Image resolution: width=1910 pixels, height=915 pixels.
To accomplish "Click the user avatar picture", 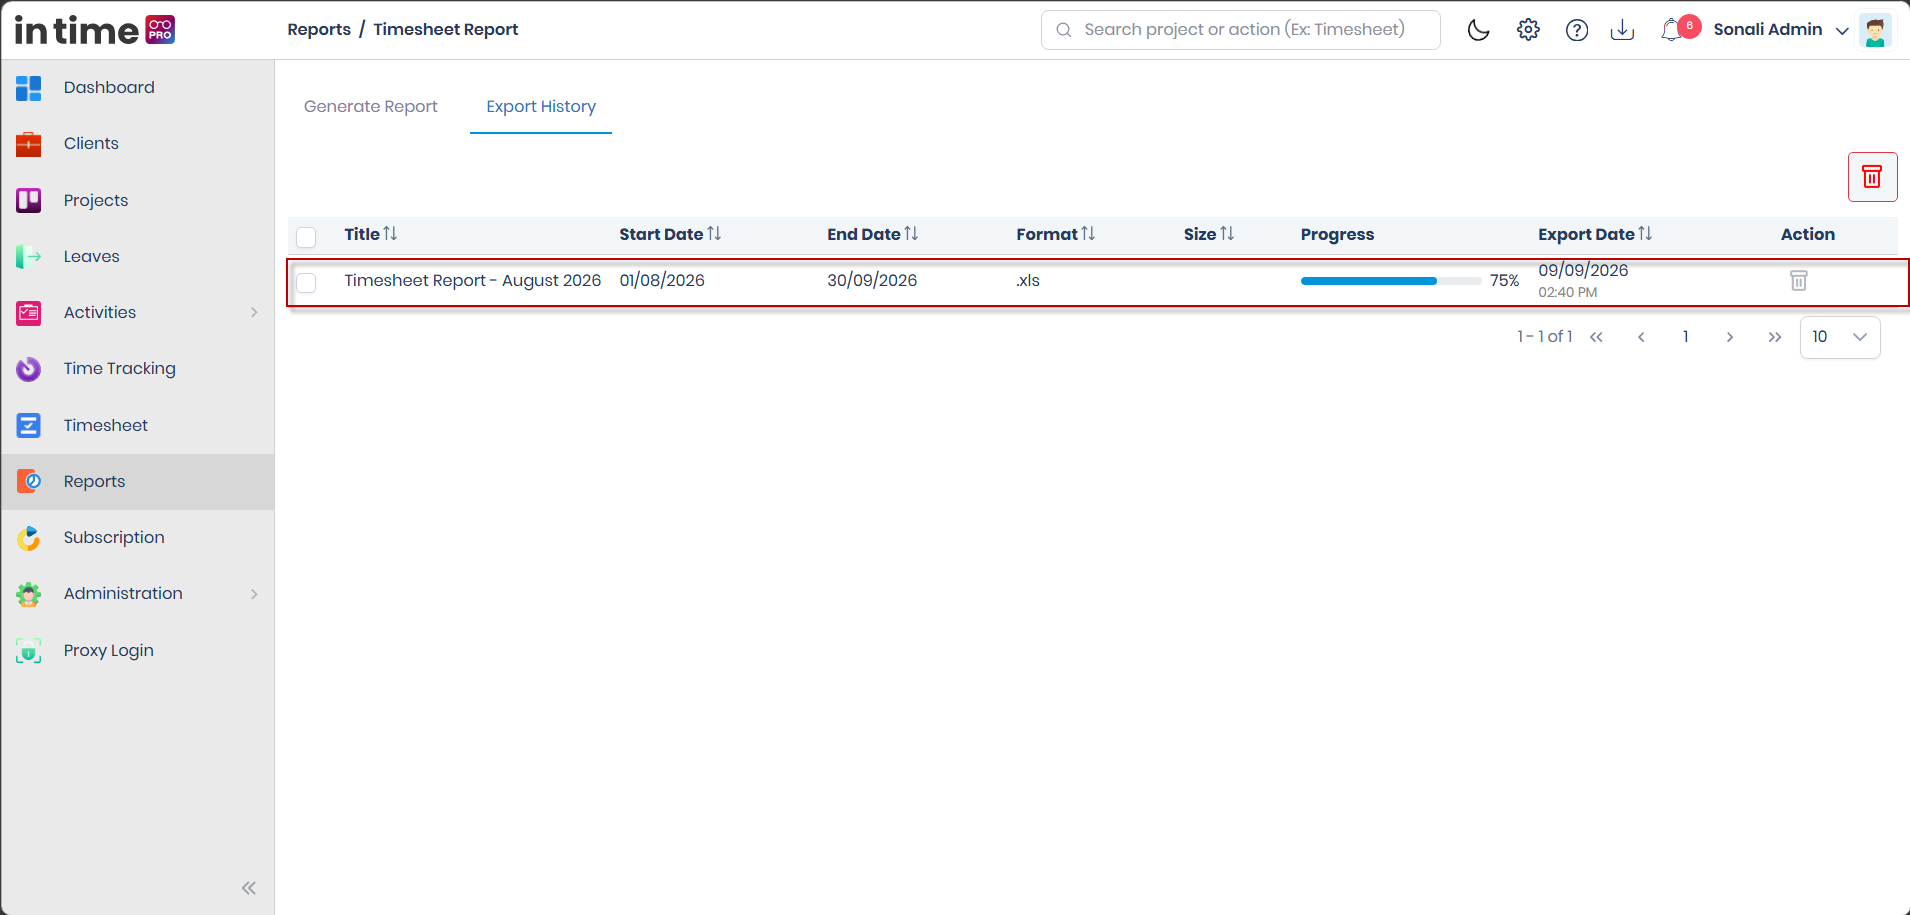I will click(1875, 30).
